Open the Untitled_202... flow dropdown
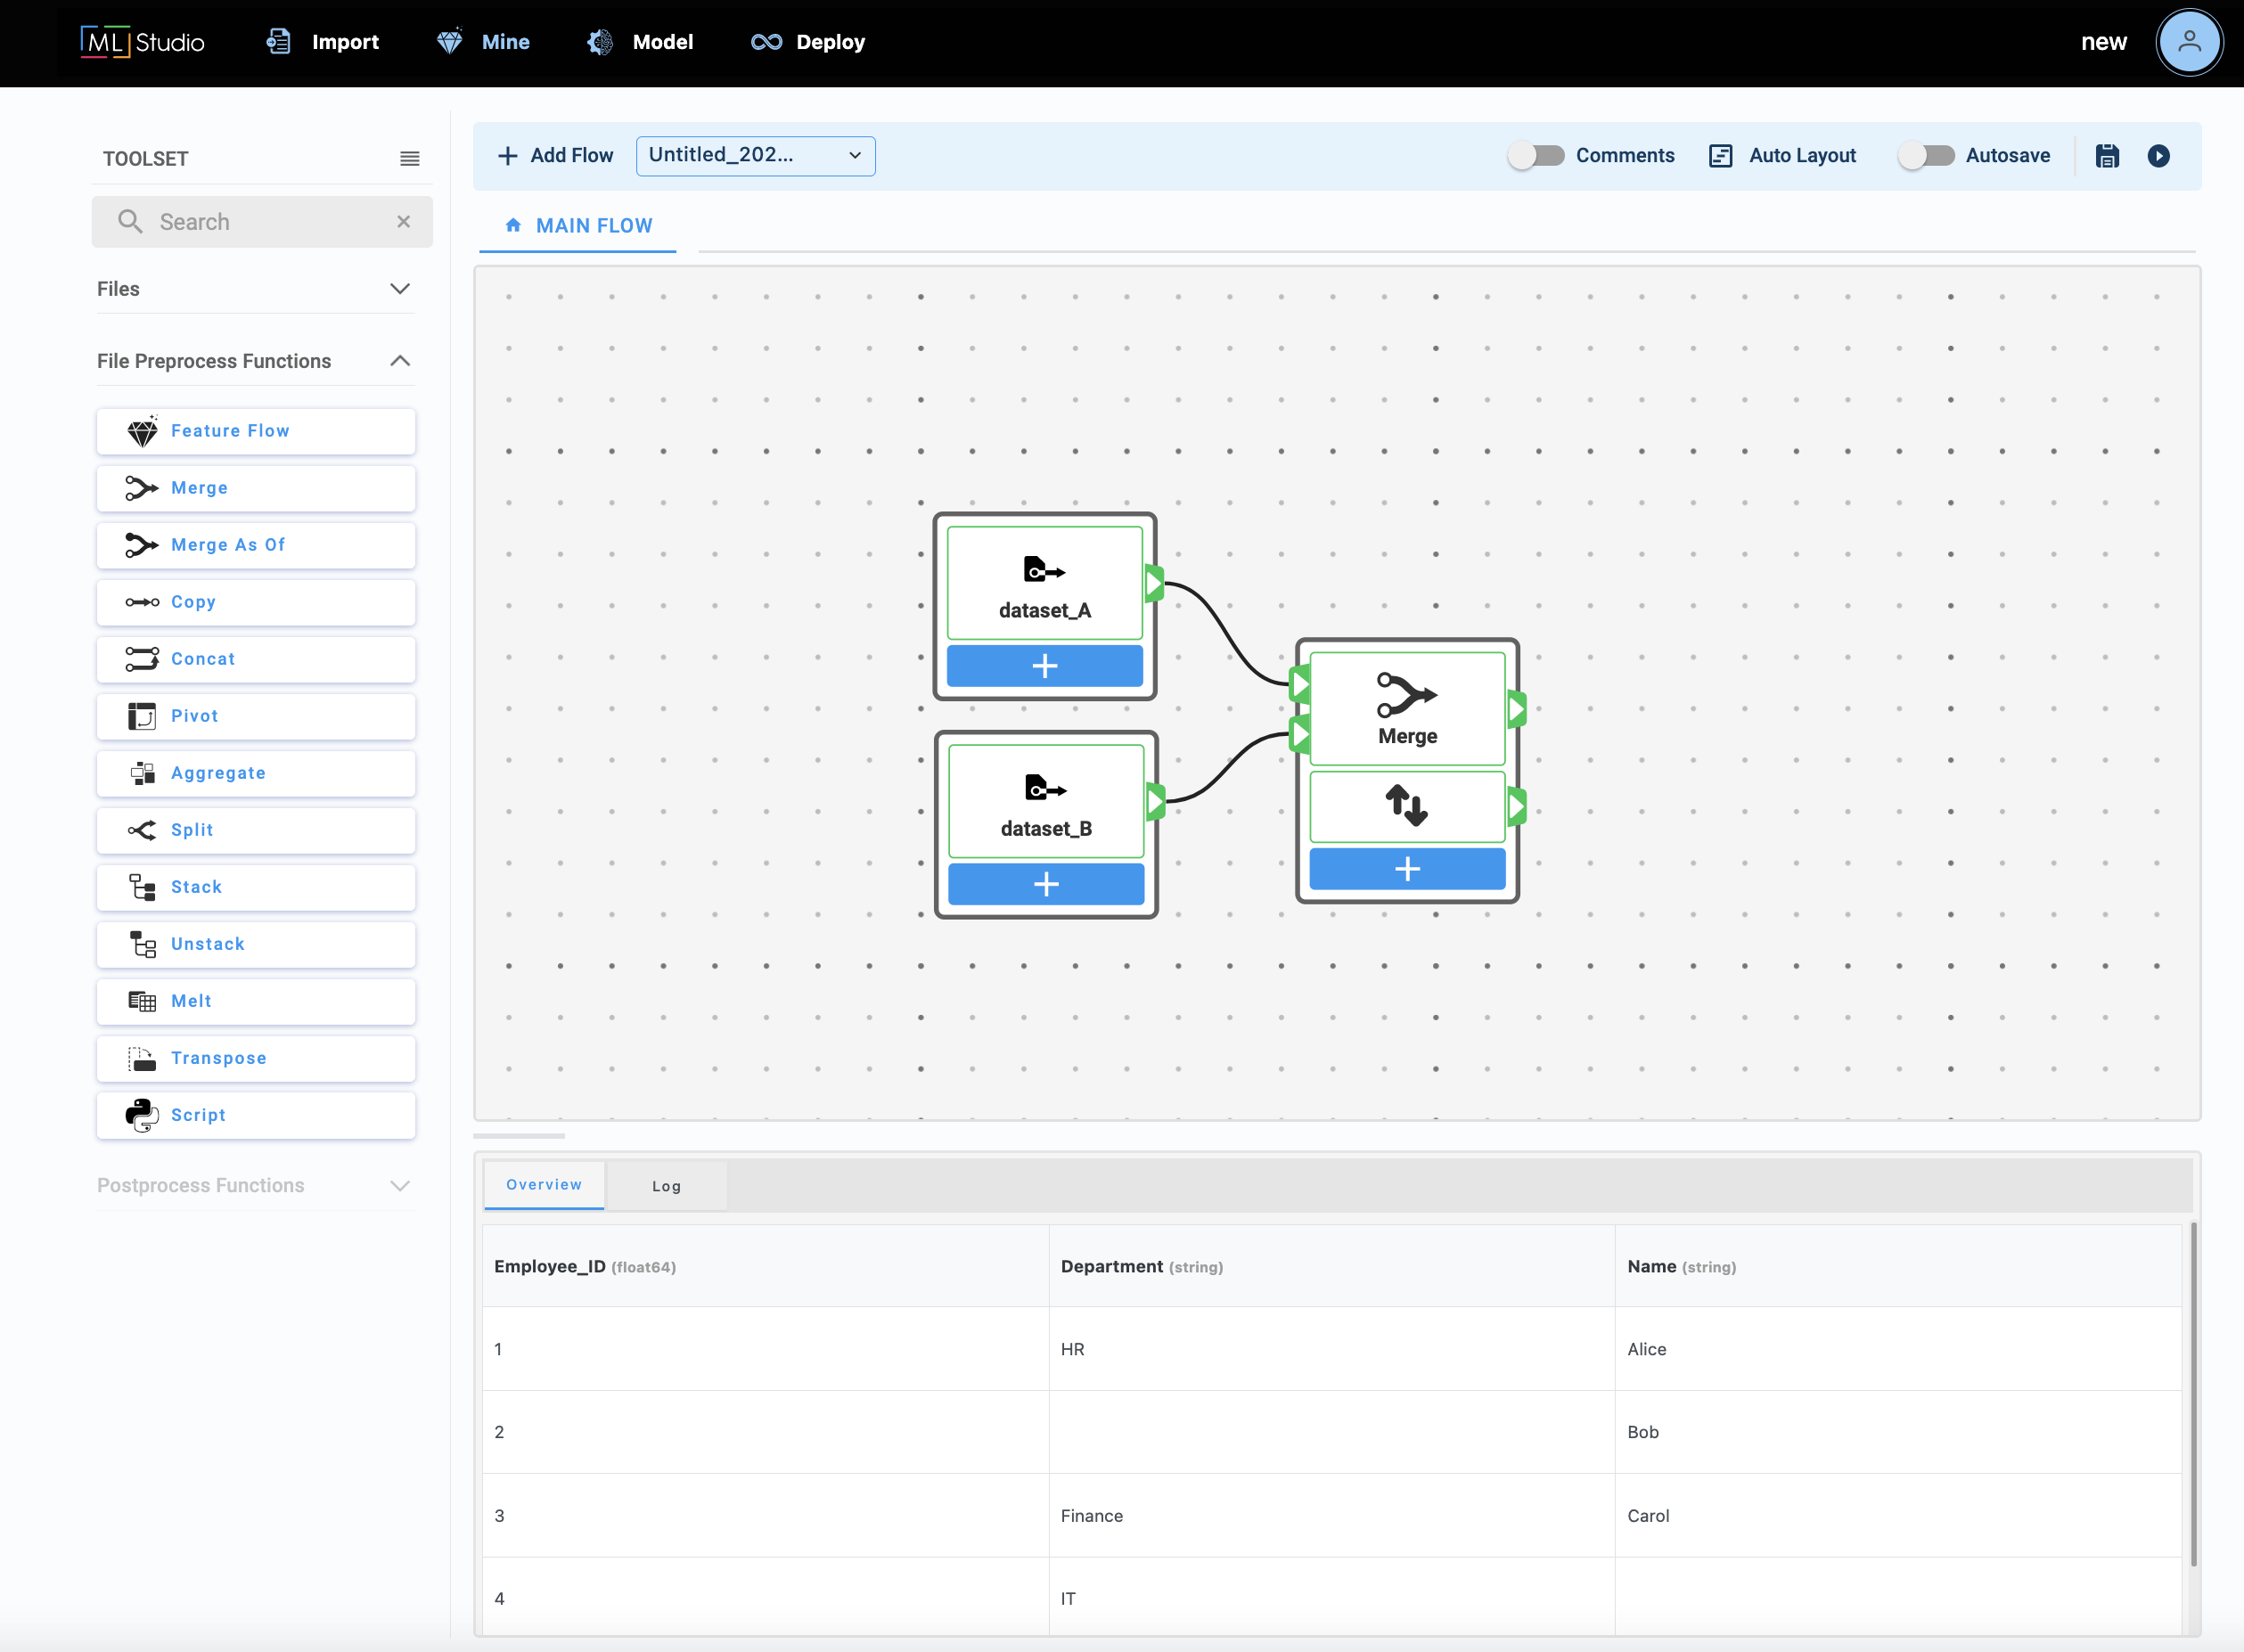This screenshot has height=1652, width=2244. click(755, 156)
